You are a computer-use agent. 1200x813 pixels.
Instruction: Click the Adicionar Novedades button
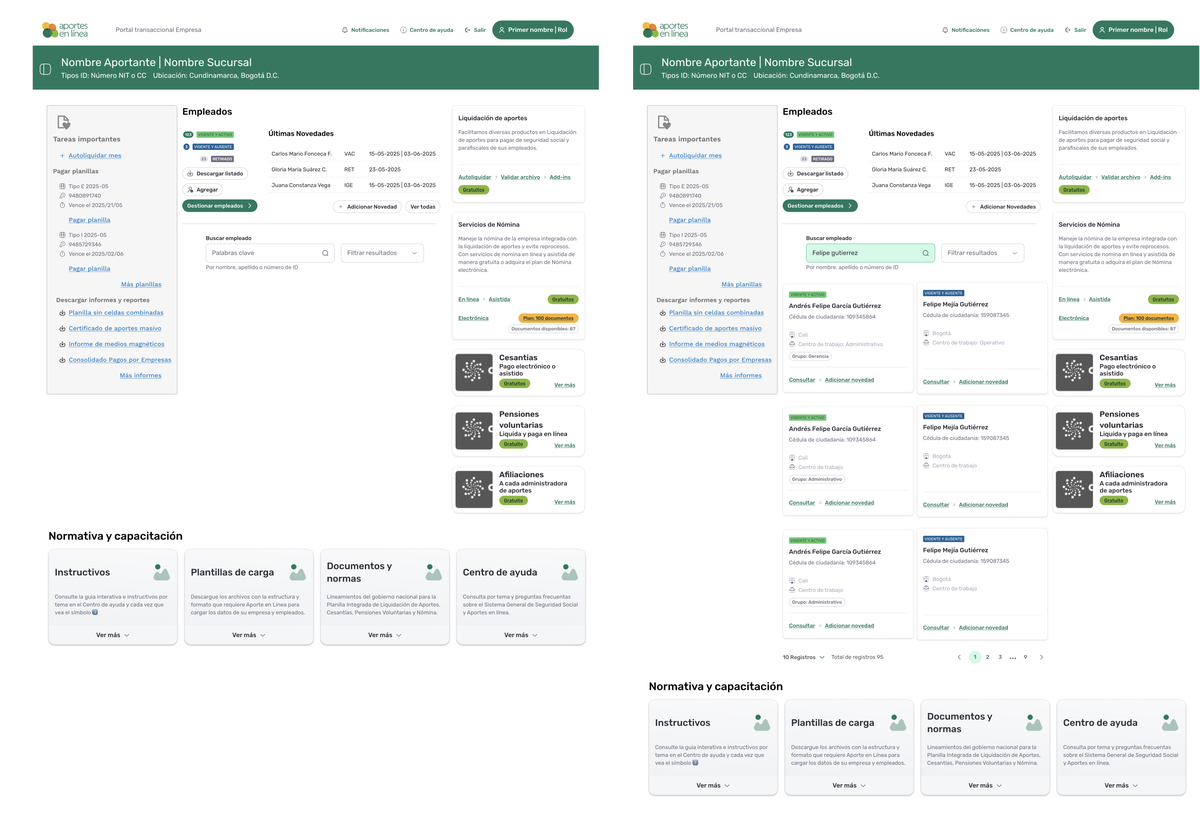(1003, 207)
